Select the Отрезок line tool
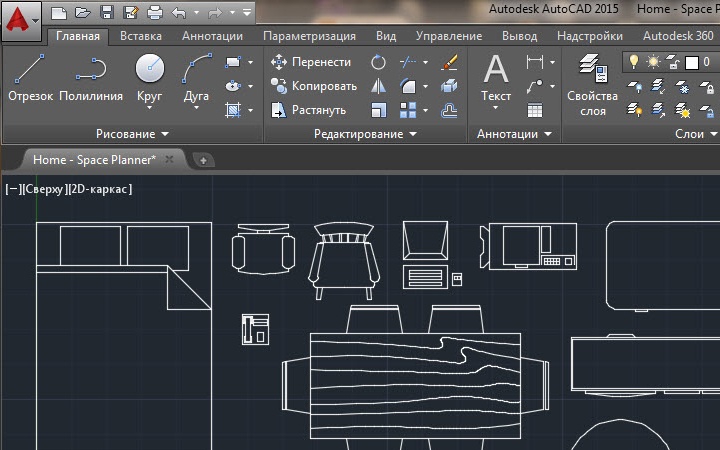 [x=30, y=77]
